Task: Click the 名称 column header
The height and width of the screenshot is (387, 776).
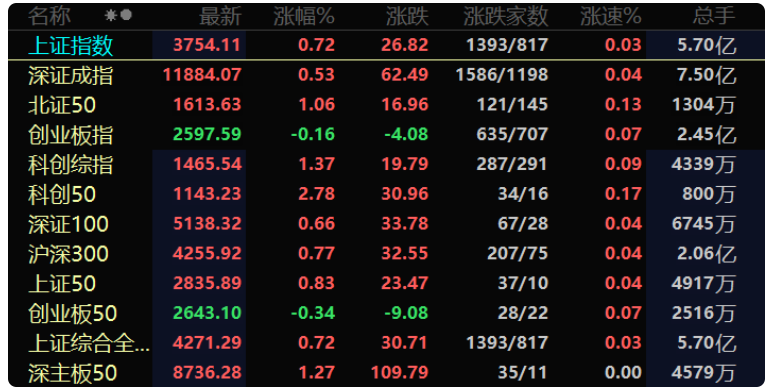Action: [x=49, y=17]
